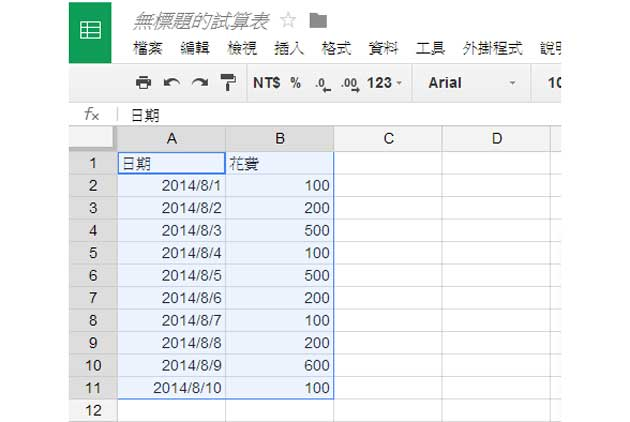This screenshot has height=422, width=630.
Task: Decrease decimal places
Action: click(323, 84)
